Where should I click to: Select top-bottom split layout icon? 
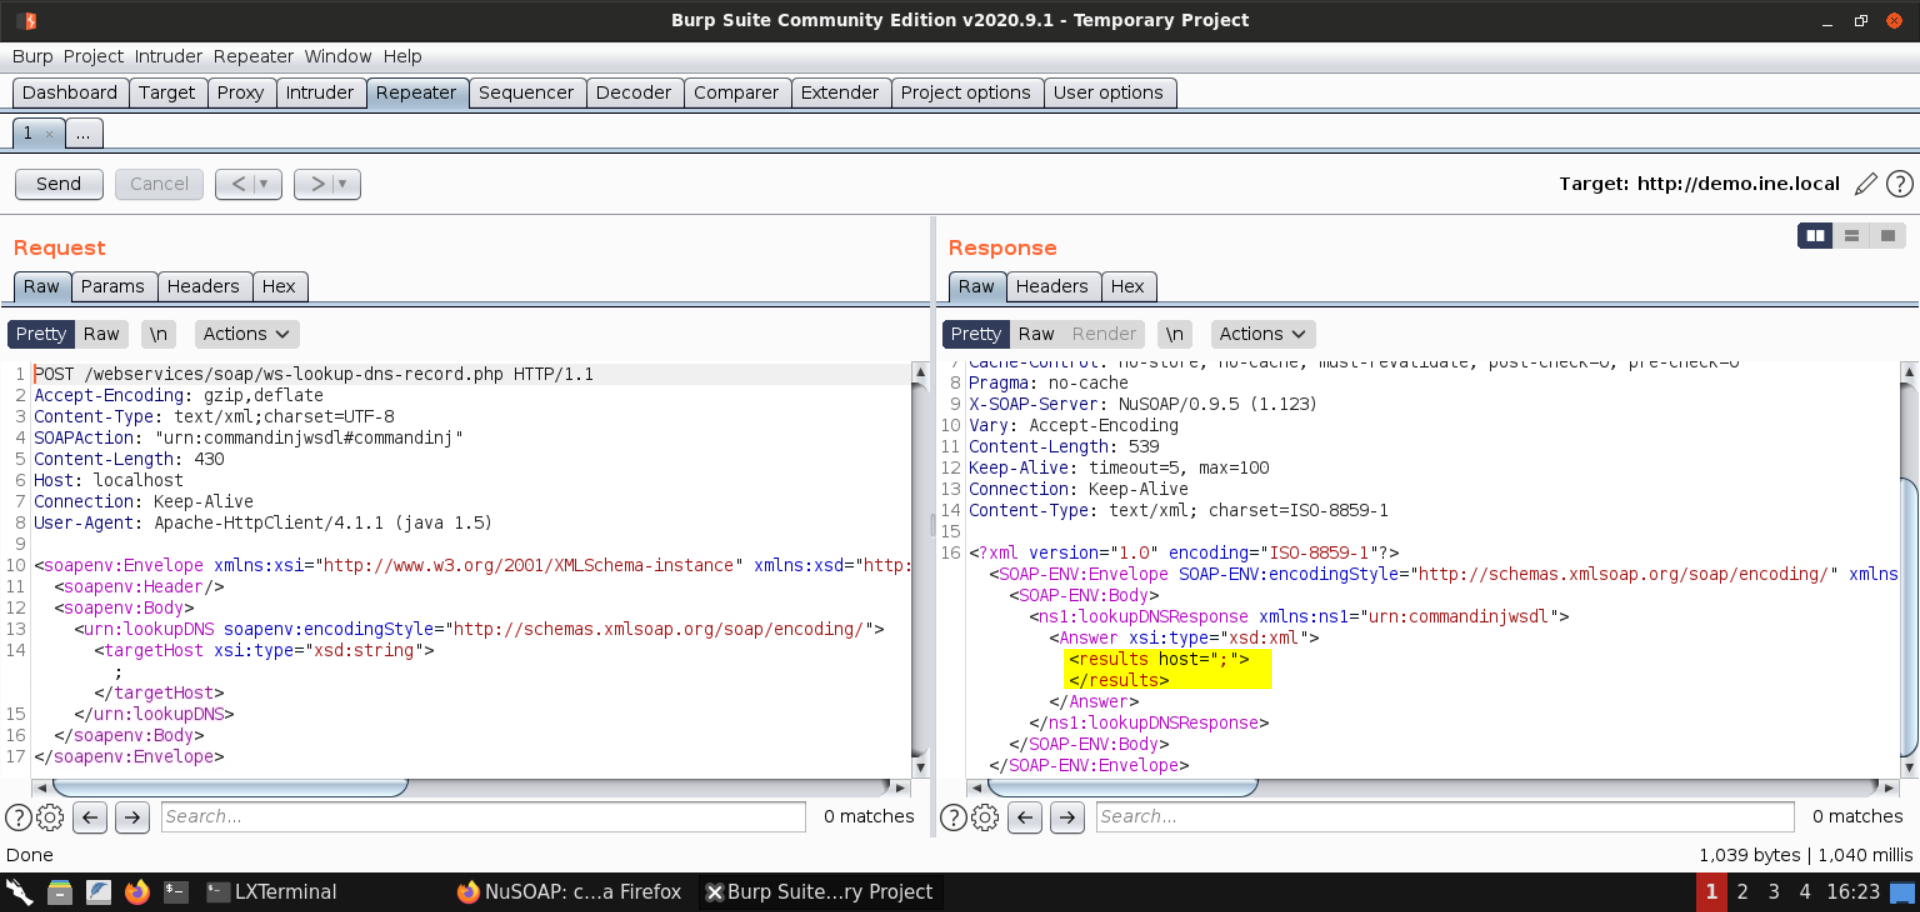1851,236
